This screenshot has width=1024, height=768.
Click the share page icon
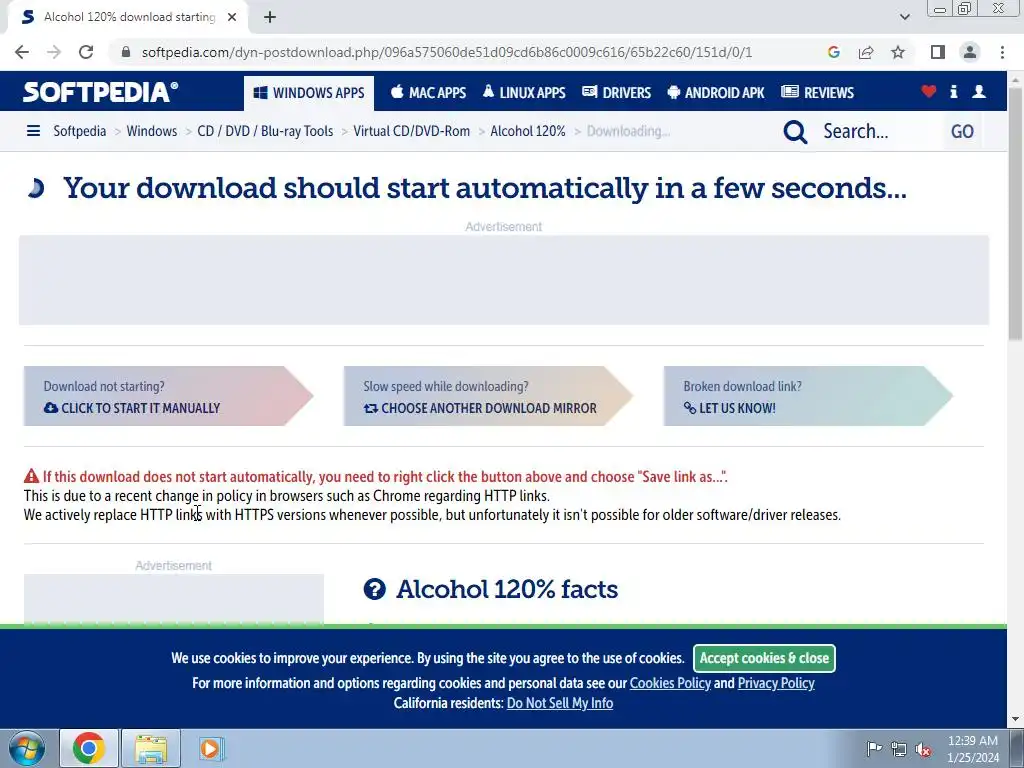[866, 52]
